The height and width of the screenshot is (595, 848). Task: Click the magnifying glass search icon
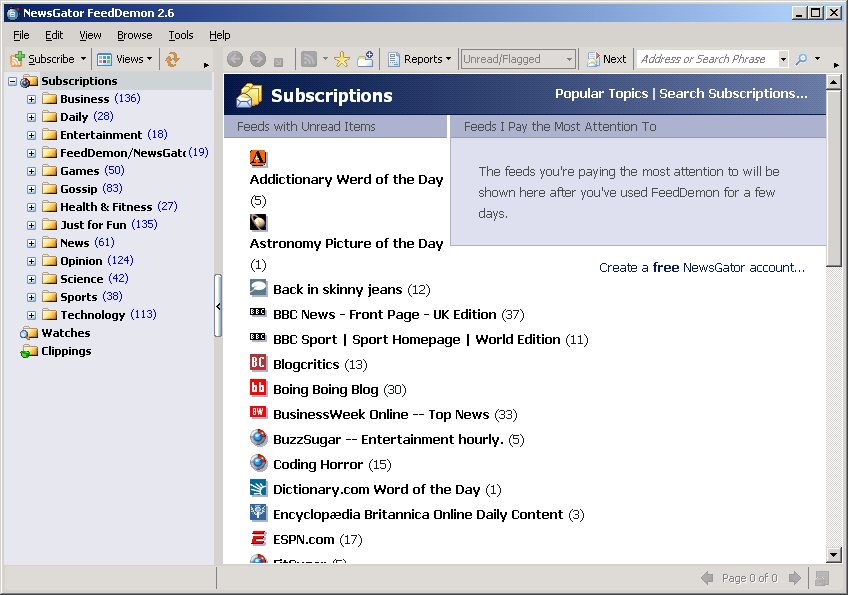[801, 59]
